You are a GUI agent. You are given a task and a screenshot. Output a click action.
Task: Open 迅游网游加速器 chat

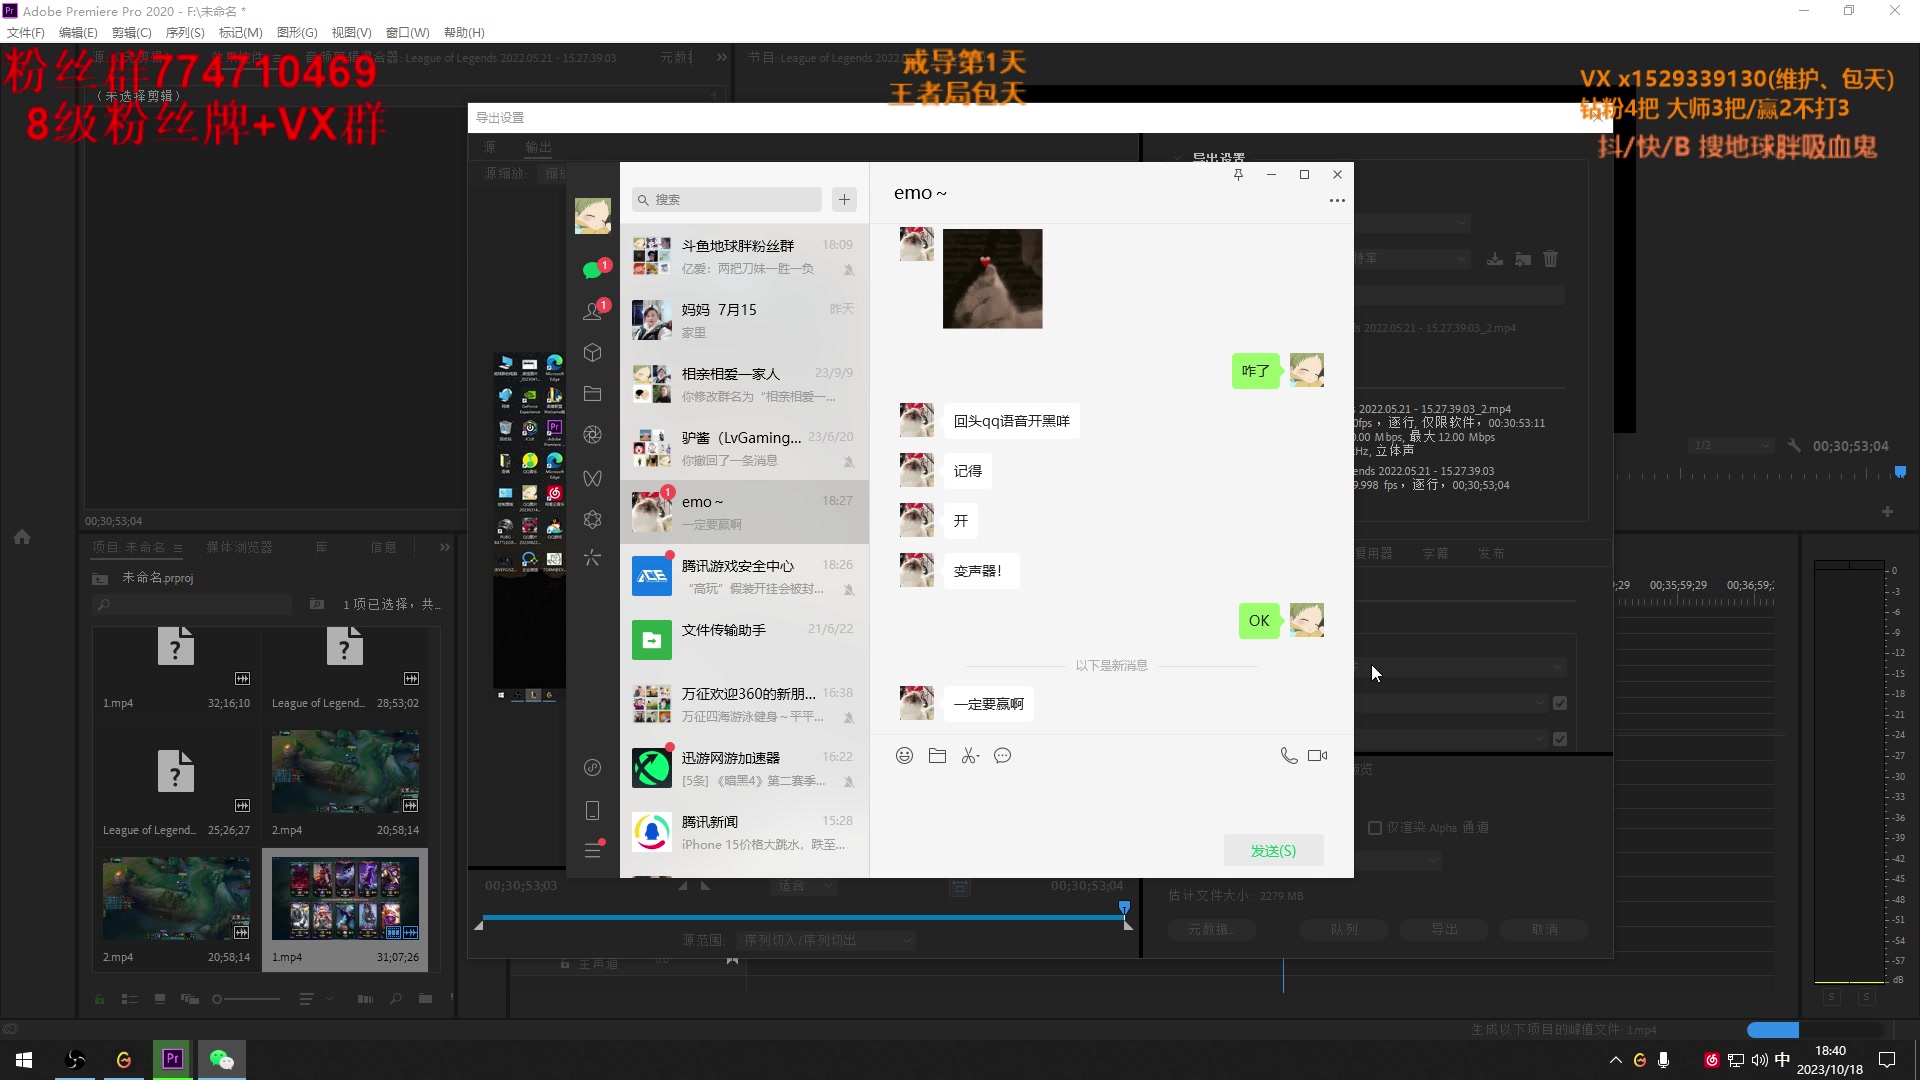point(744,768)
